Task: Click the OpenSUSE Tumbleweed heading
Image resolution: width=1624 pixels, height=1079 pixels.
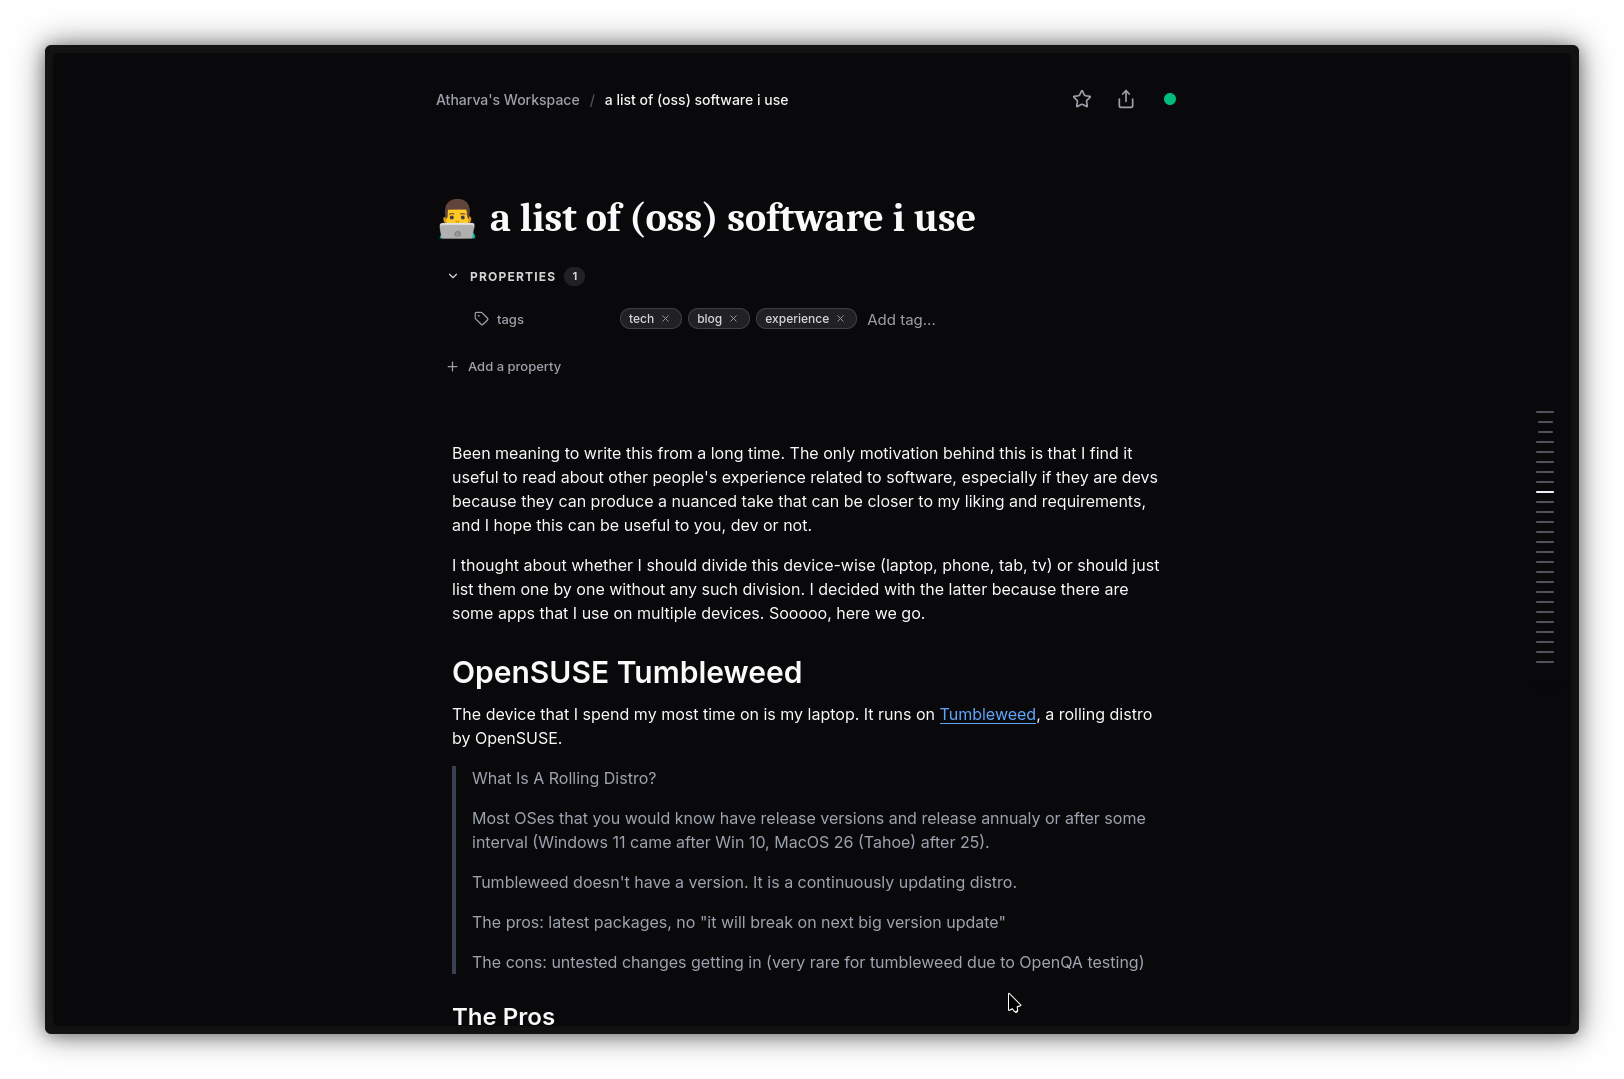Action: (627, 672)
